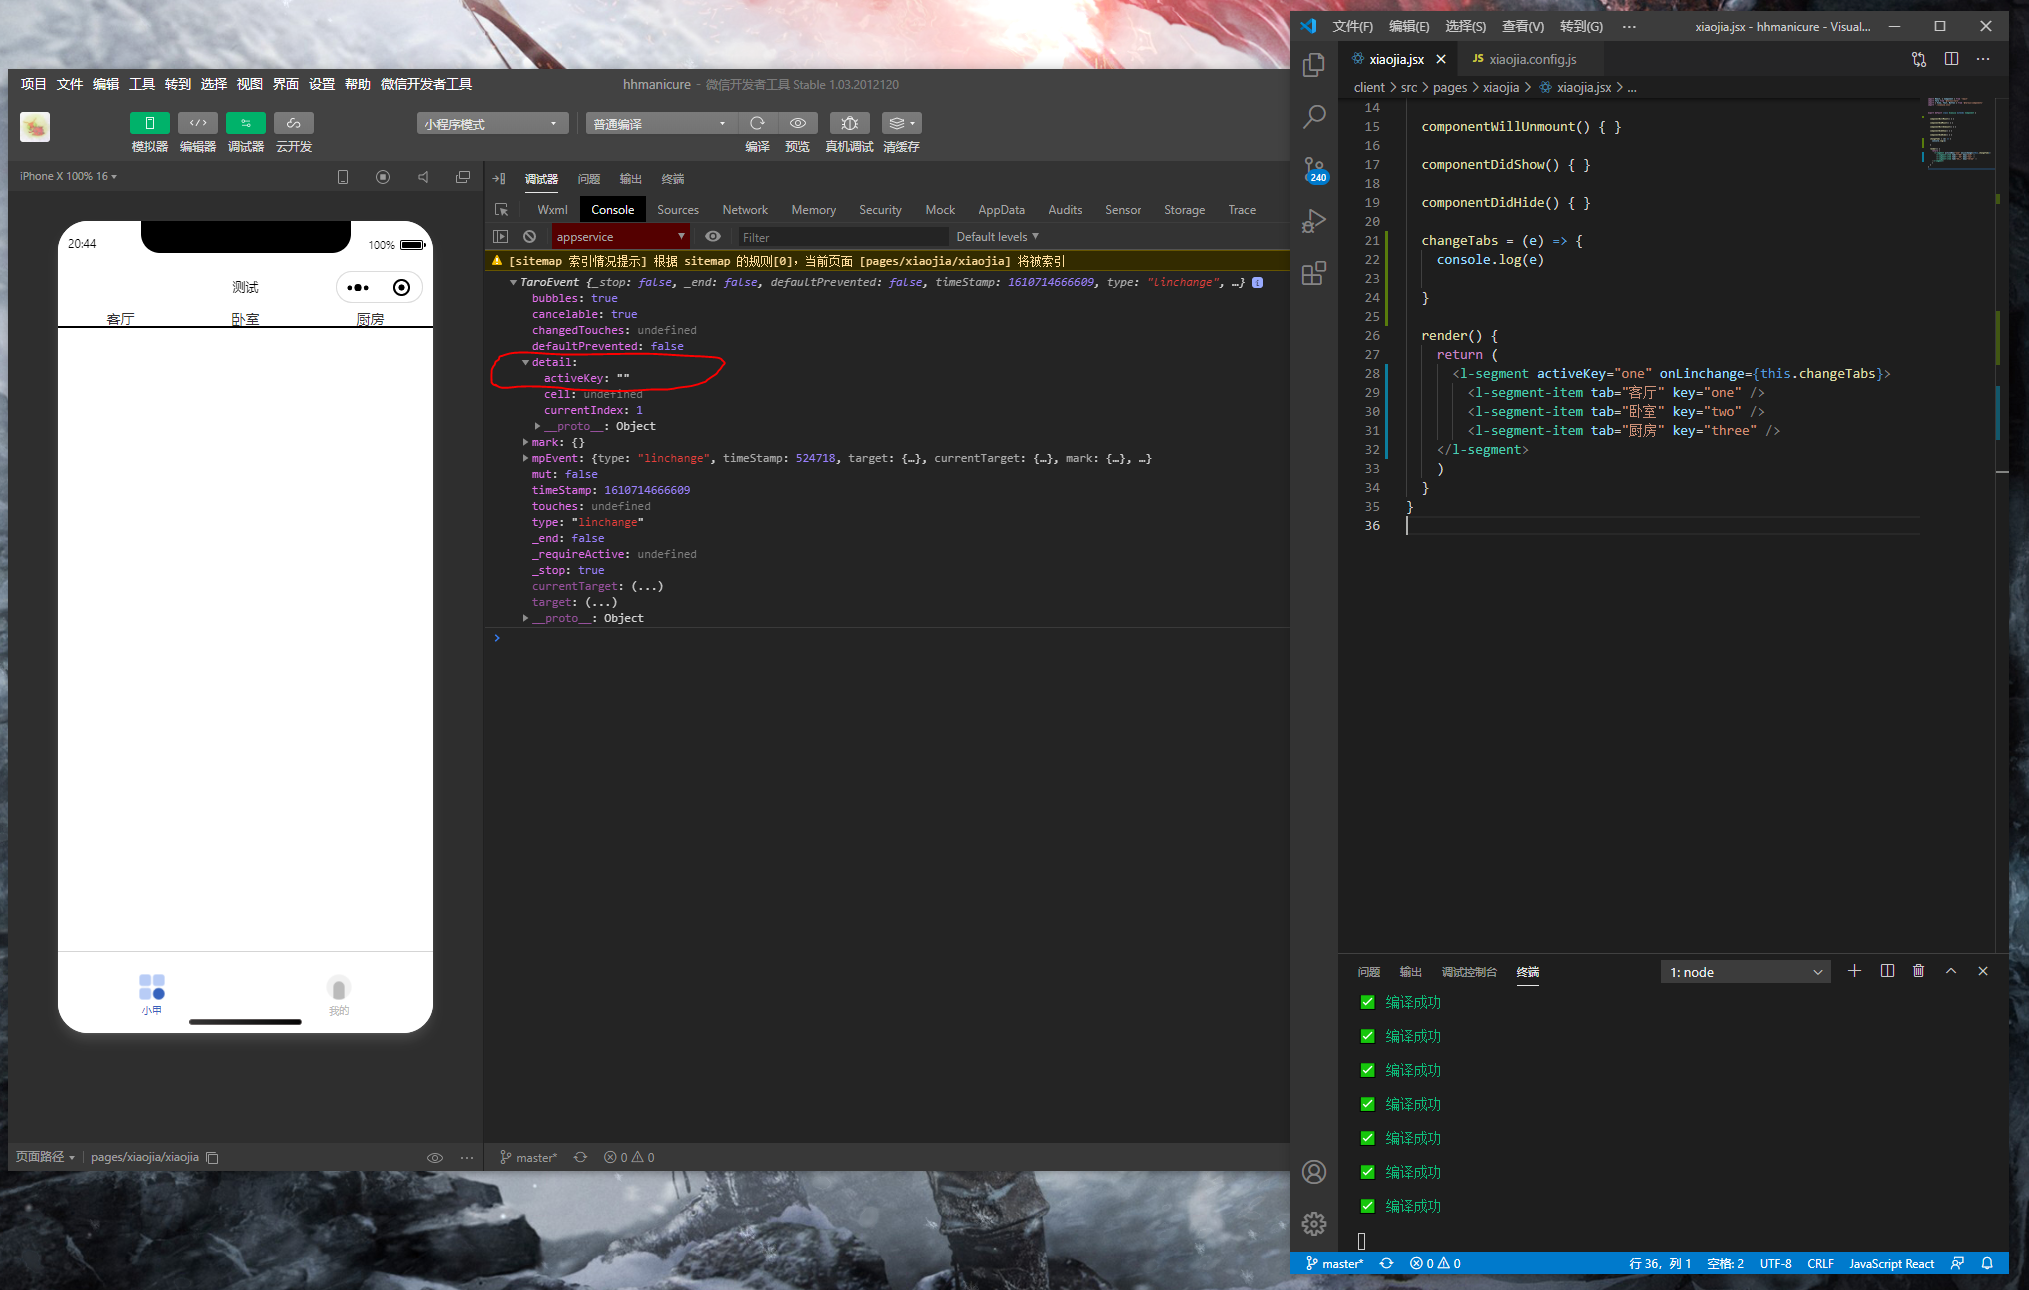Open the 云开发 cloud development button
2029x1290 pixels.
click(293, 123)
